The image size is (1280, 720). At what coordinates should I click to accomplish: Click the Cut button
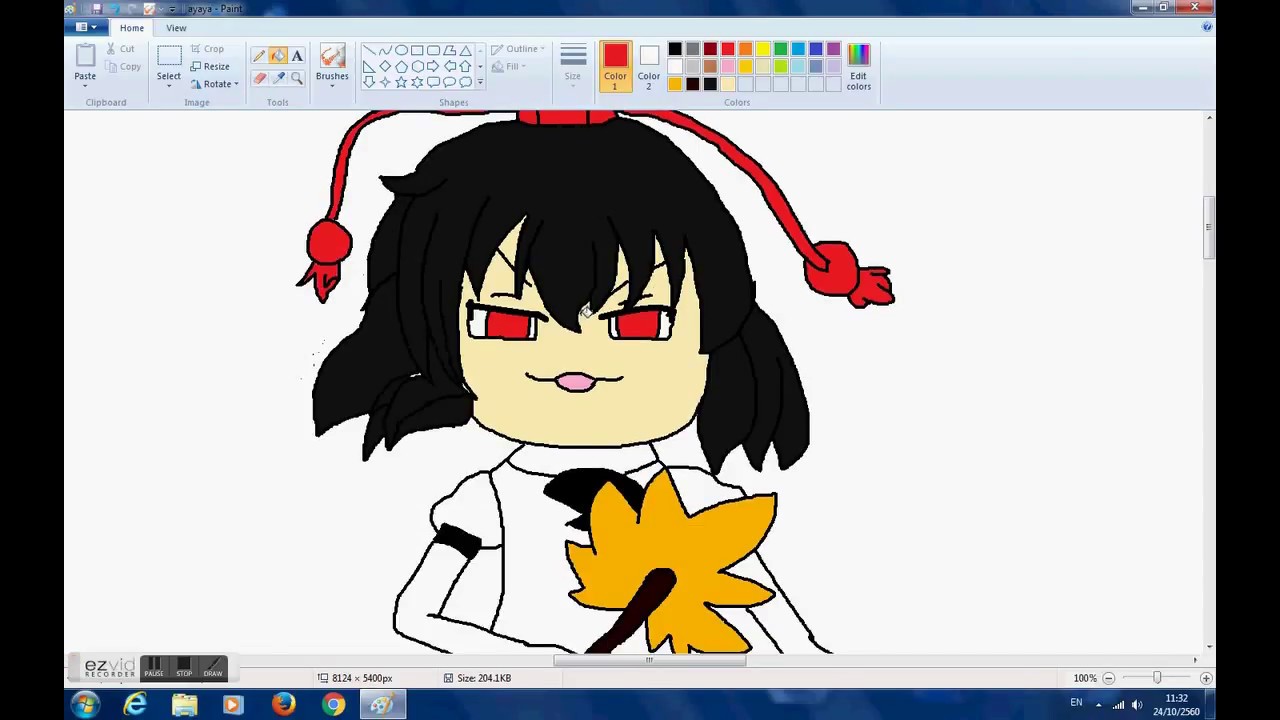click(121, 49)
